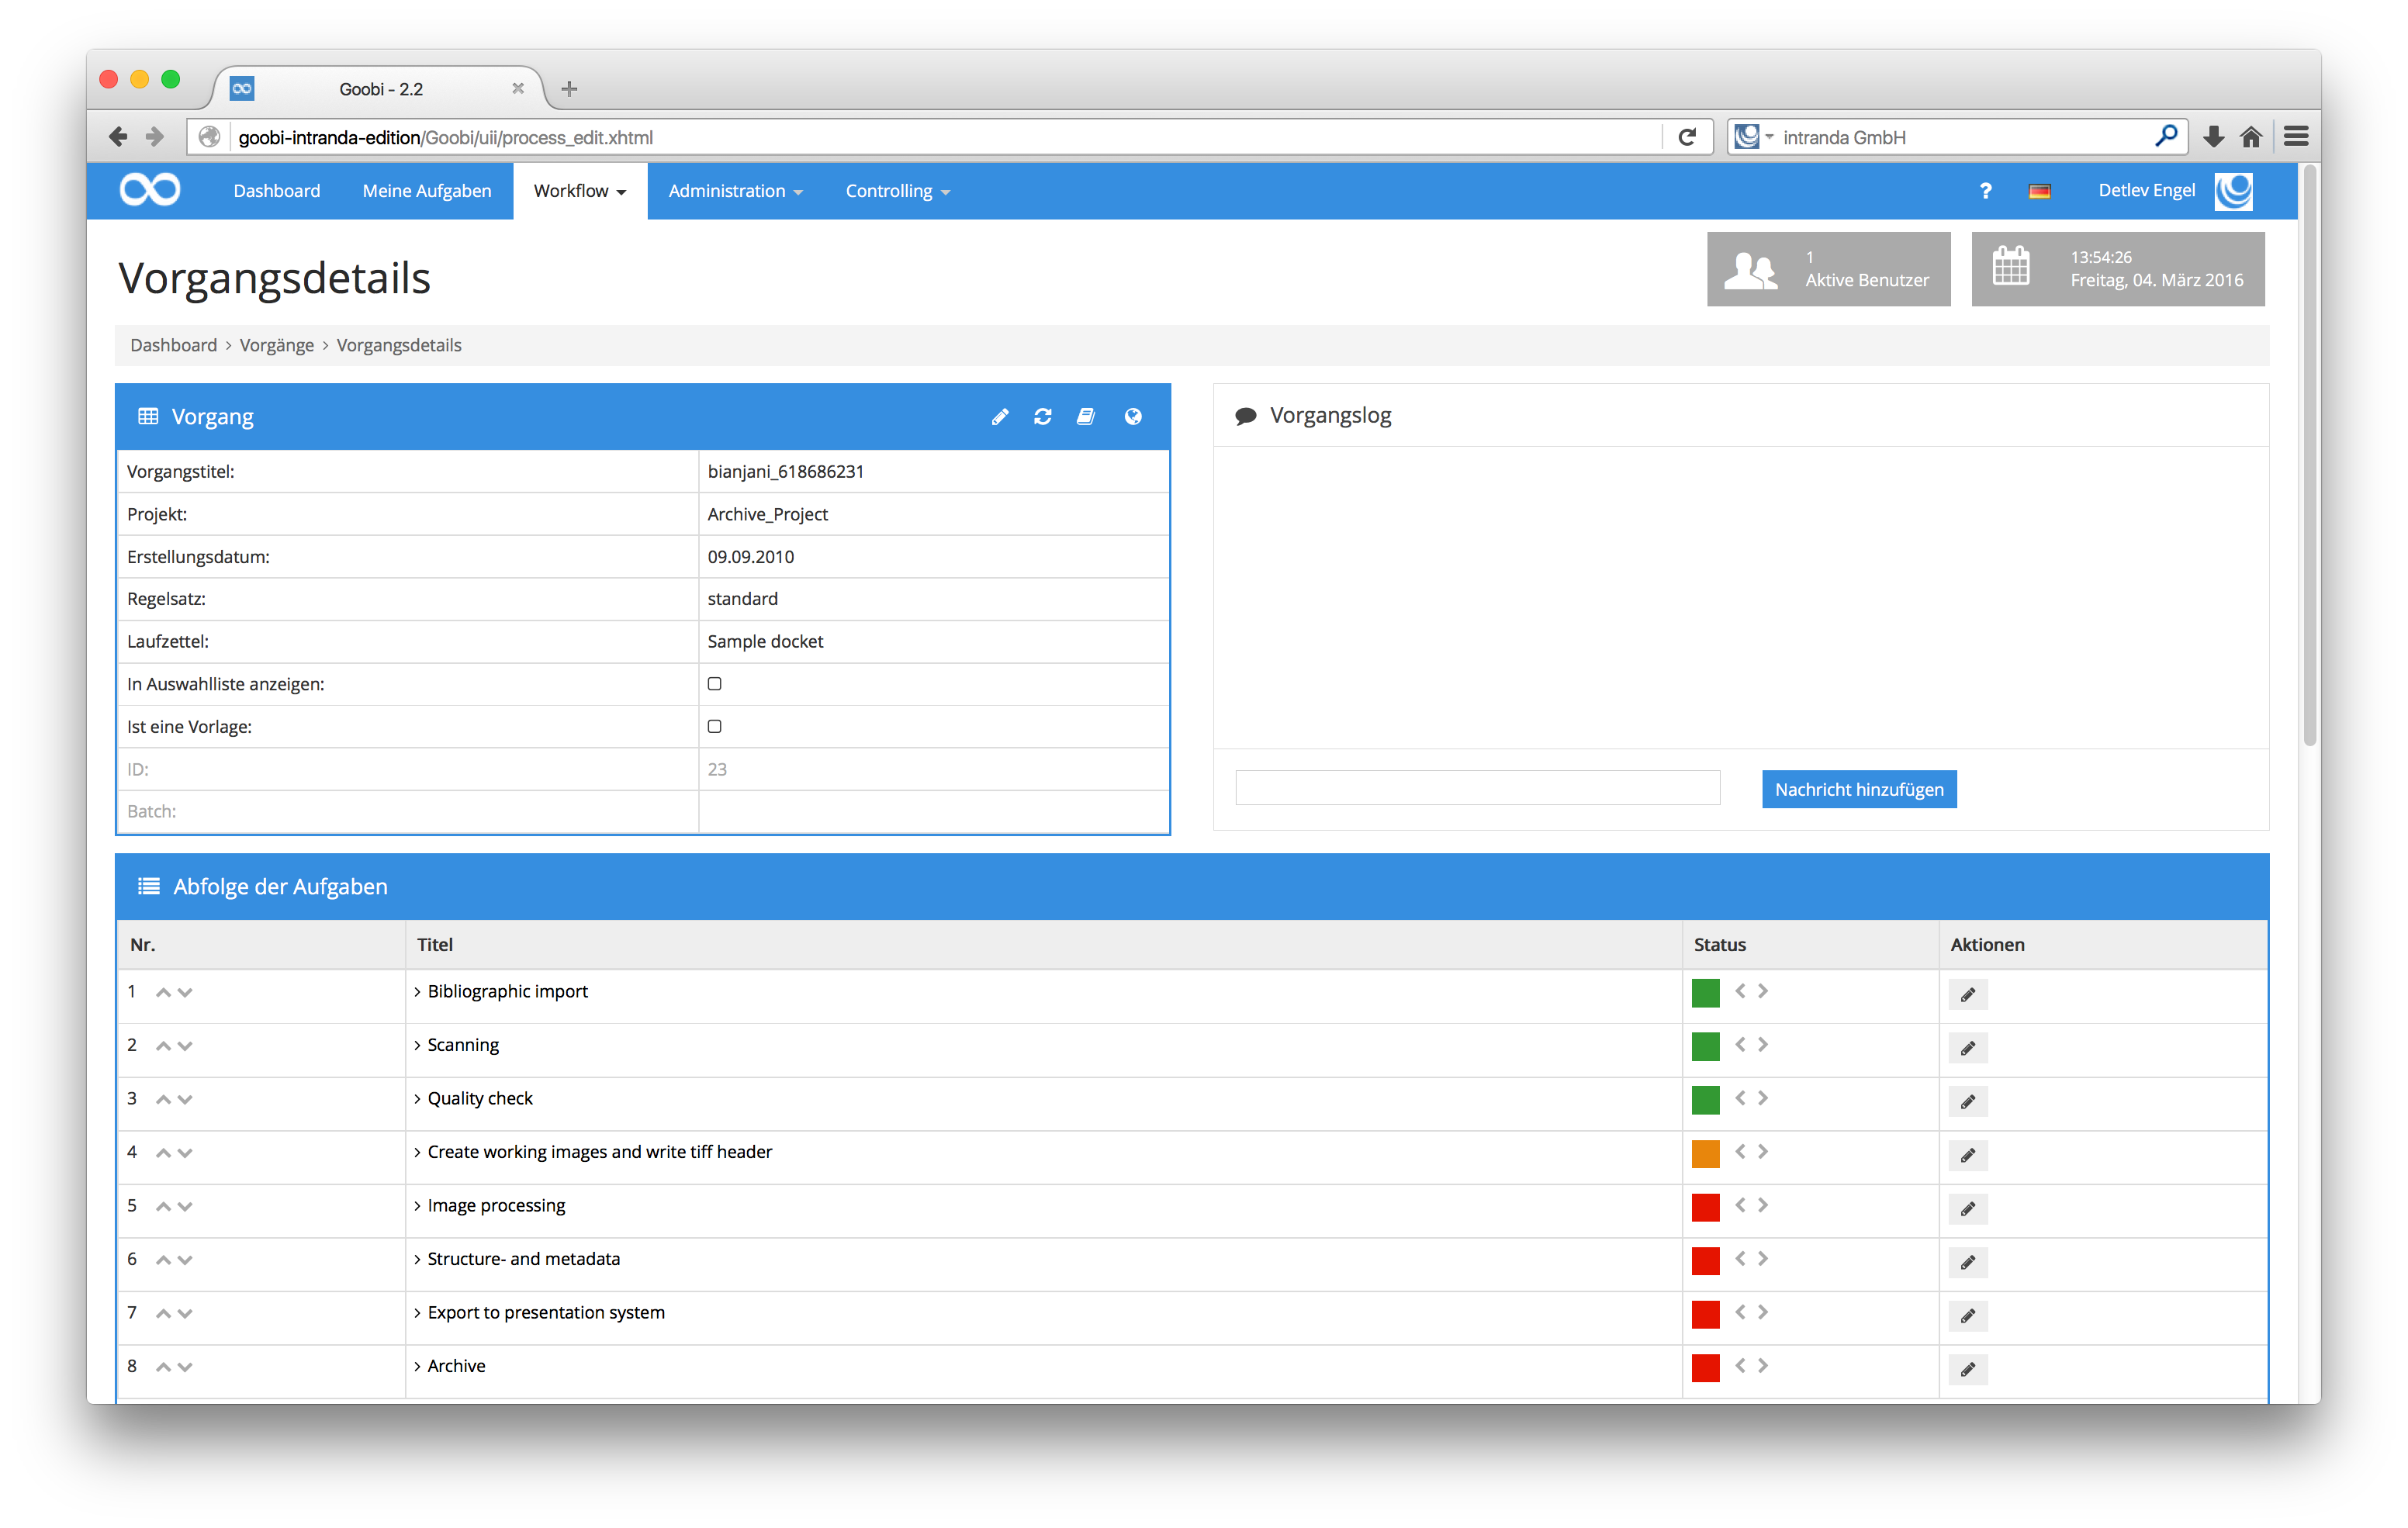Open the help question mark icon
Screen dimensions: 2408x1528
[x=1985, y=191]
